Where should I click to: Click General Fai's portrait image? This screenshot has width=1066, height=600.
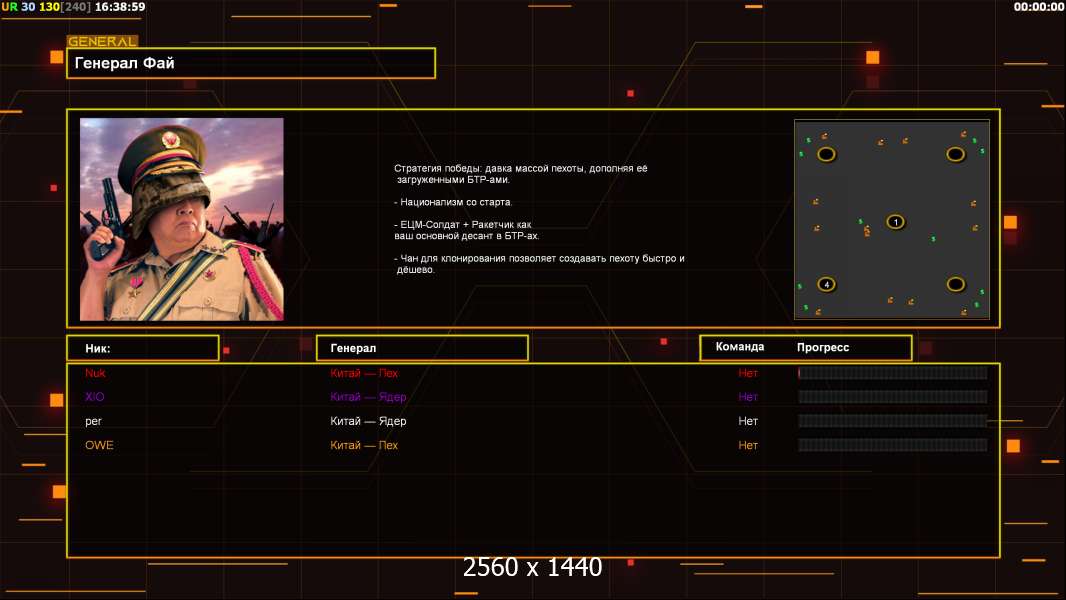182,219
